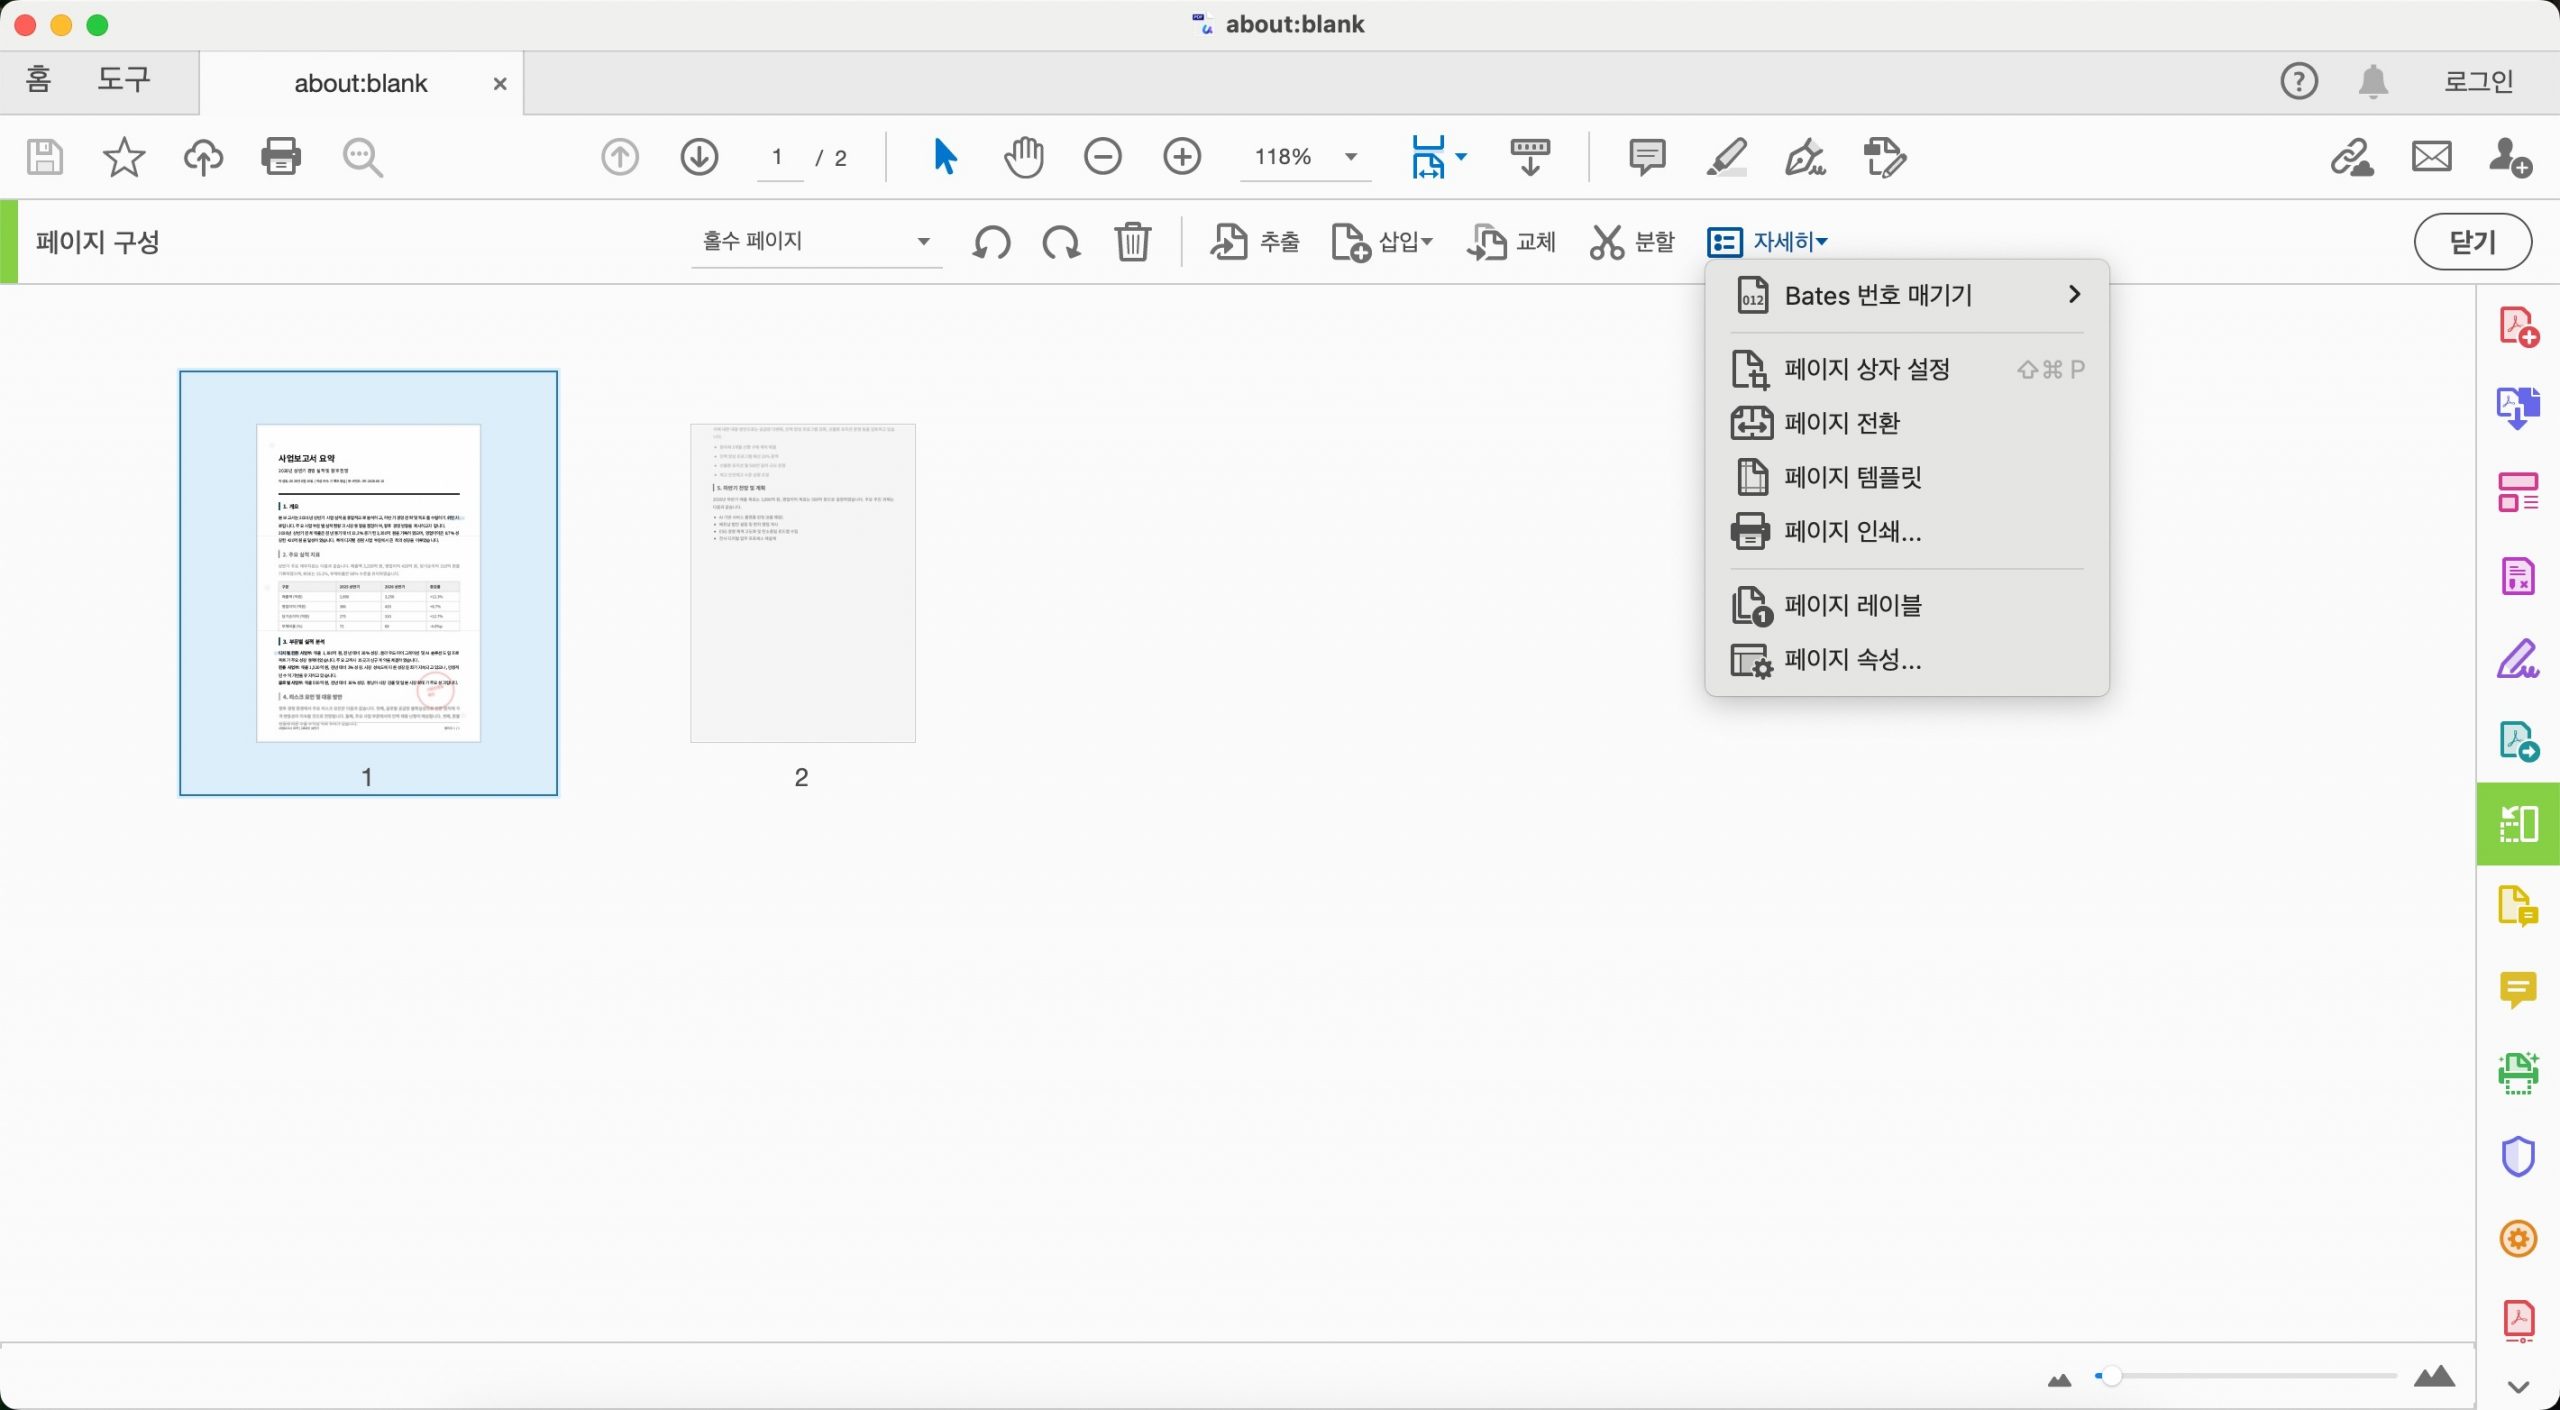Open Help question mark icon
This screenshot has width=2560, height=1410.
[2299, 81]
